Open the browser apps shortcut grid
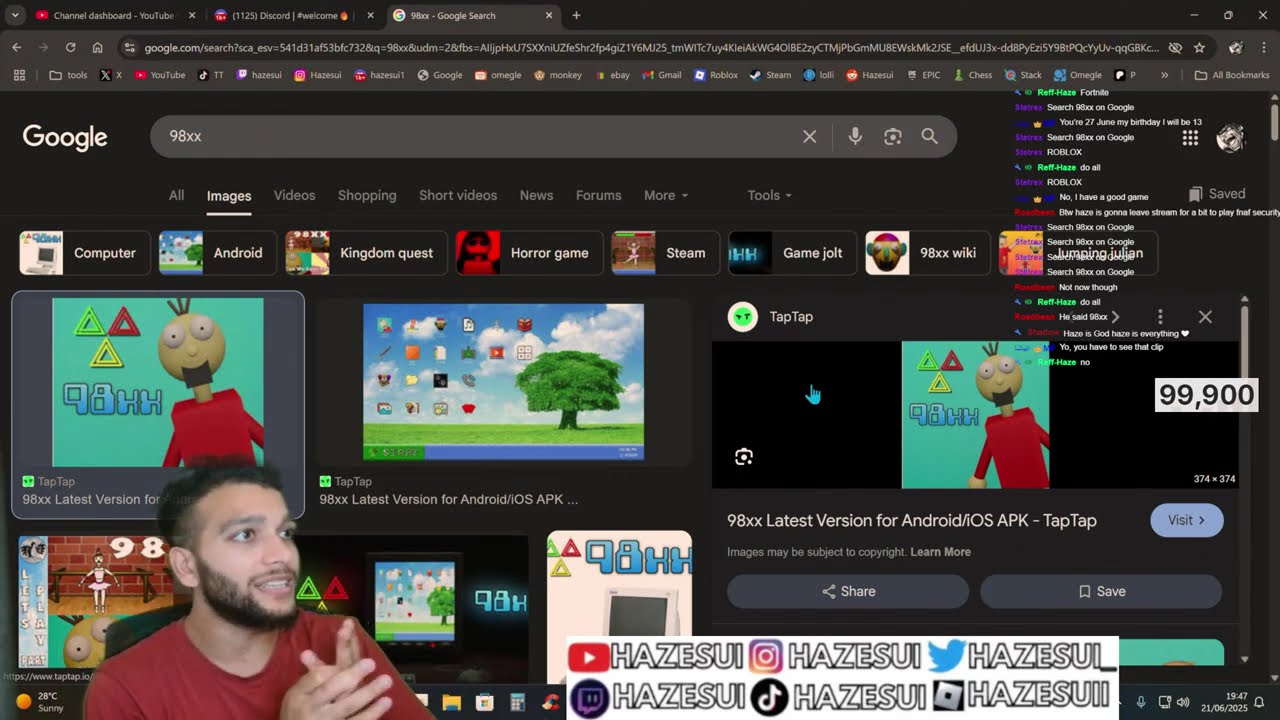Image resolution: width=1280 pixels, height=720 pixels. pyautogui.click(x=19, y=75)
